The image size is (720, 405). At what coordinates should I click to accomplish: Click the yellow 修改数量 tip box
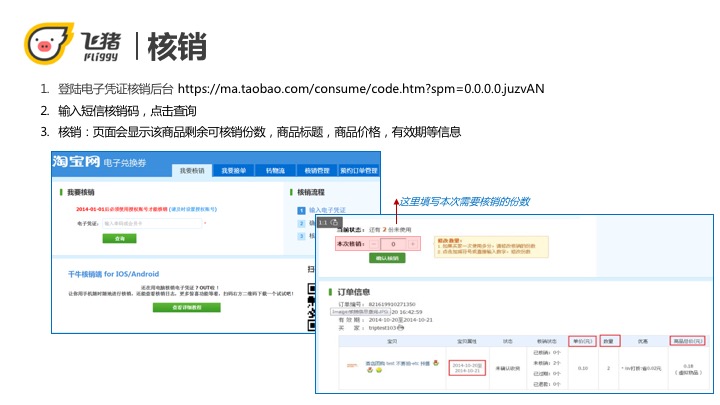[491, 247]
